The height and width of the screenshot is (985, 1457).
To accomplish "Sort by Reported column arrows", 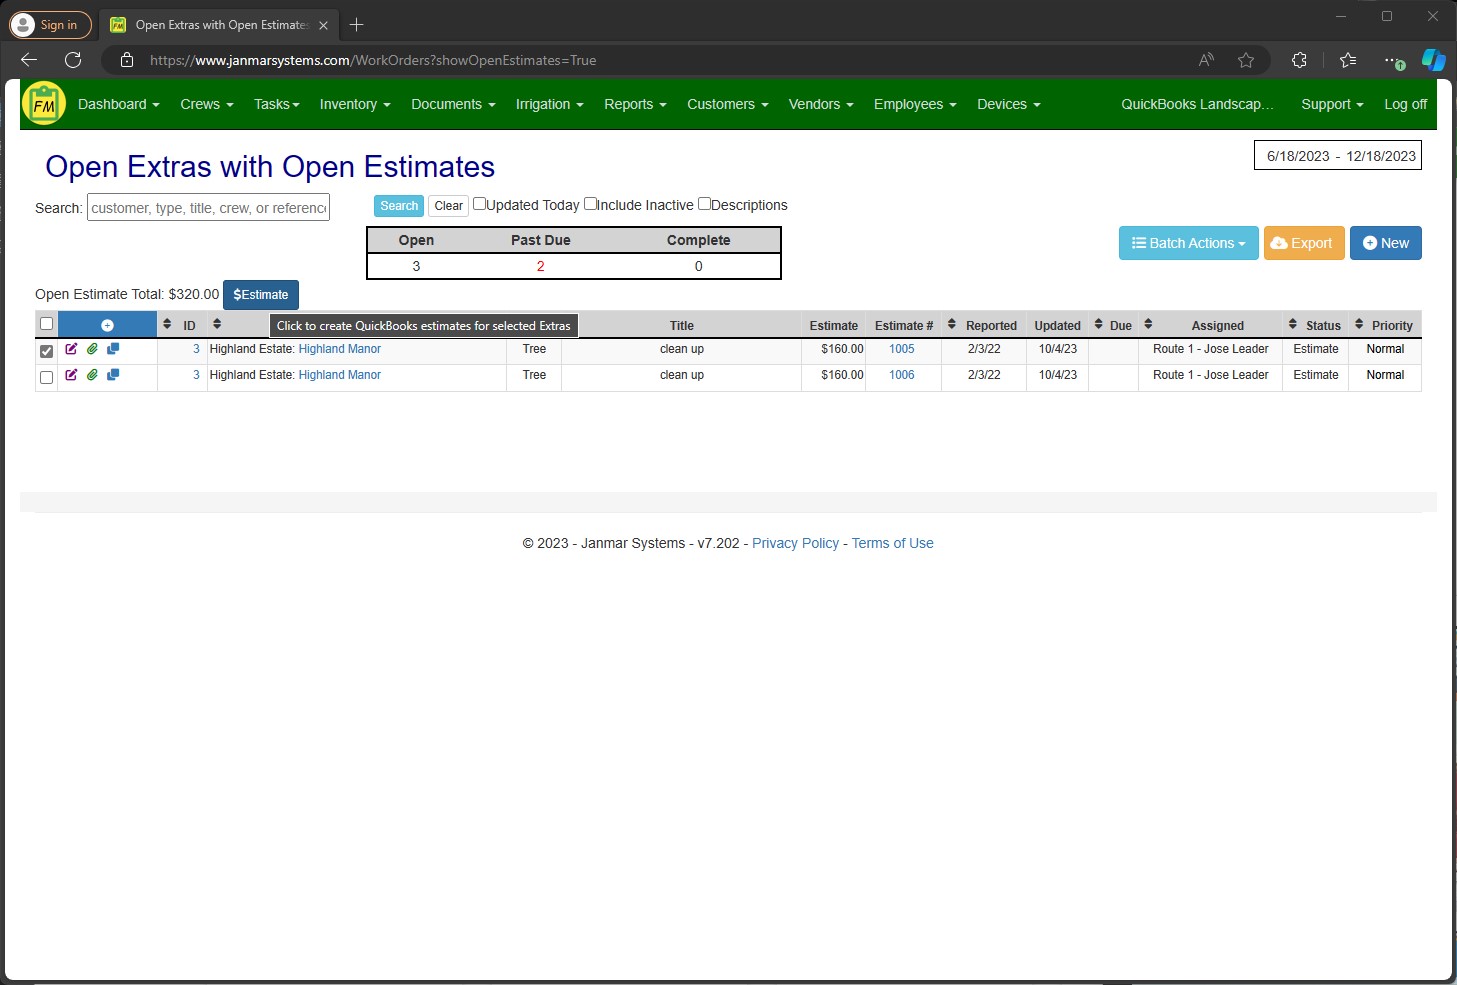I will point(952,324).
